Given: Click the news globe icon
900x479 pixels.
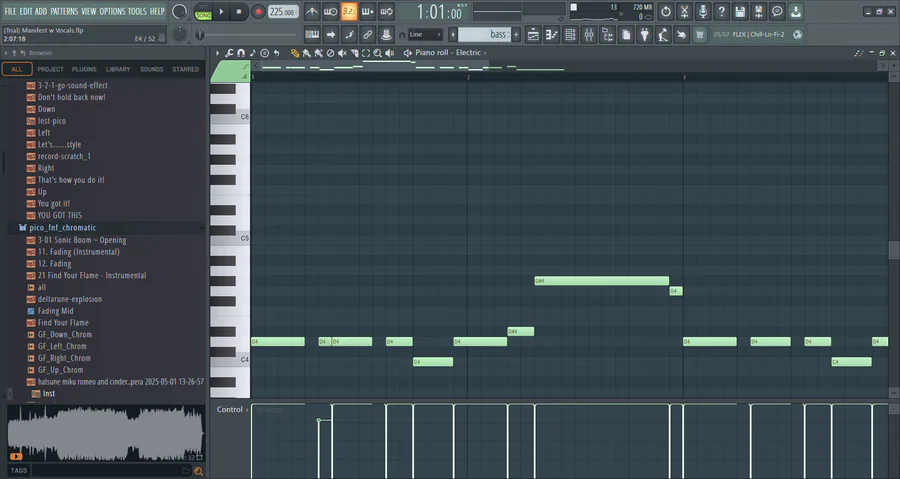Looking at the screenshot, I should tap(797, 34).
